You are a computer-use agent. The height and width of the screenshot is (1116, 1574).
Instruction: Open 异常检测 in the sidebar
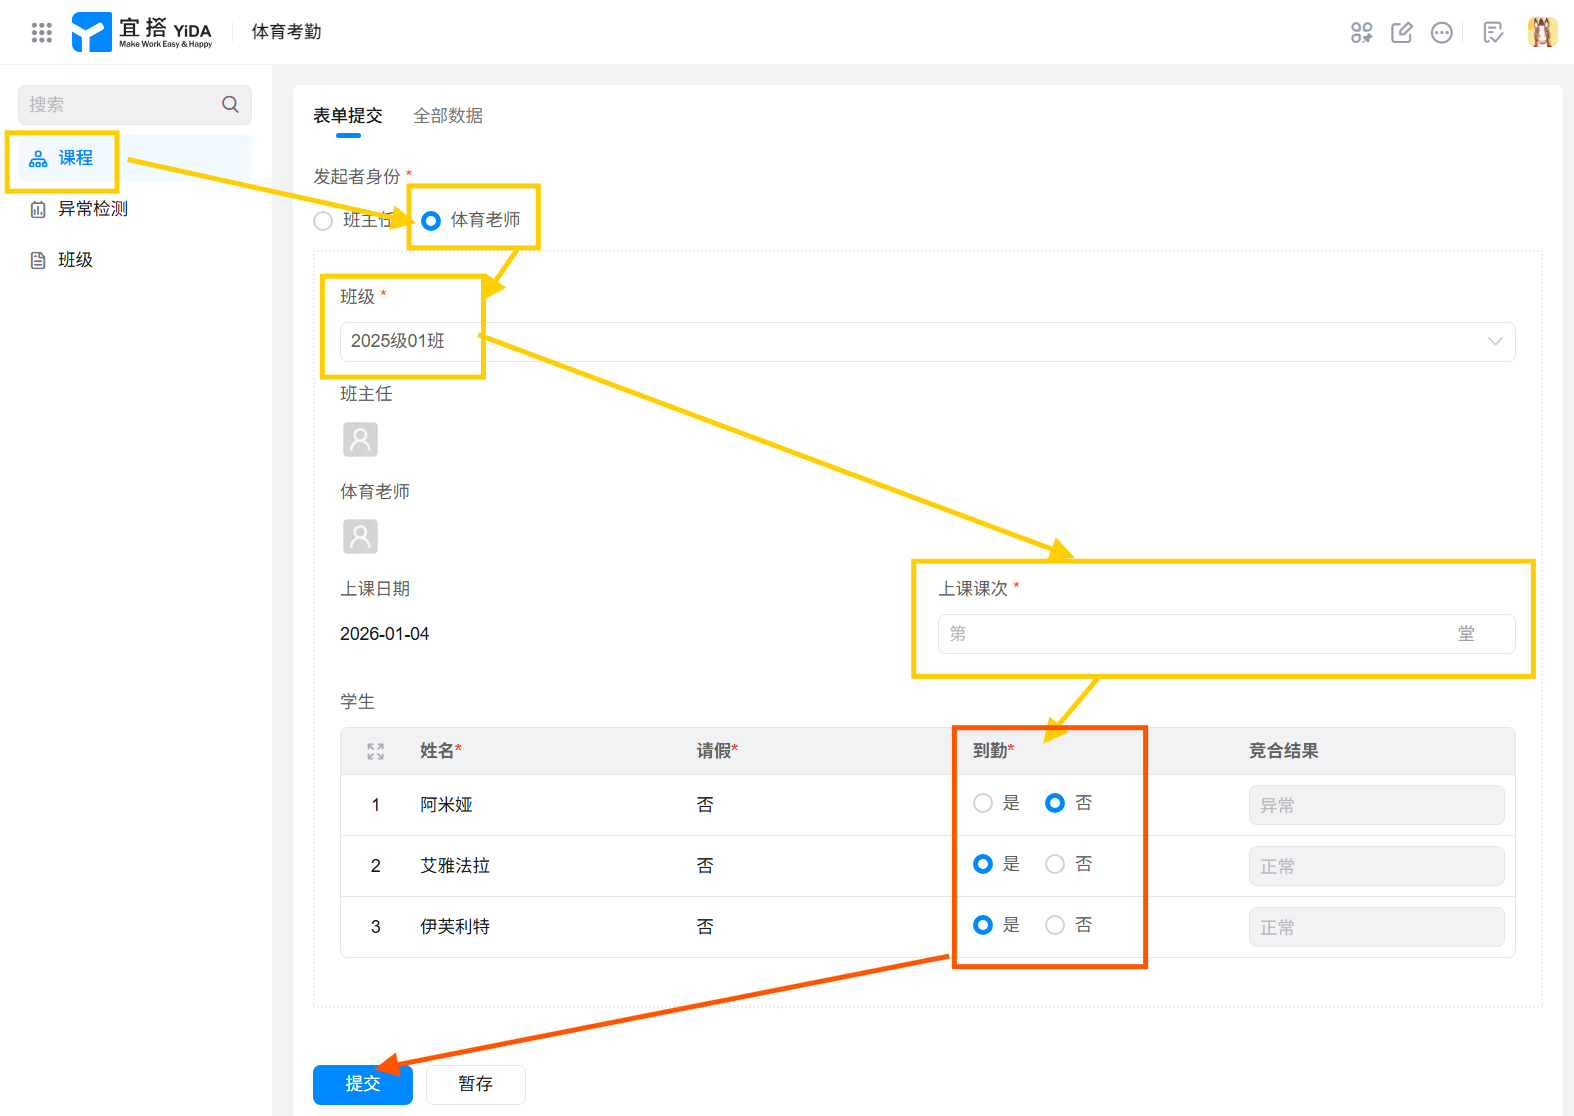(93, 209)
